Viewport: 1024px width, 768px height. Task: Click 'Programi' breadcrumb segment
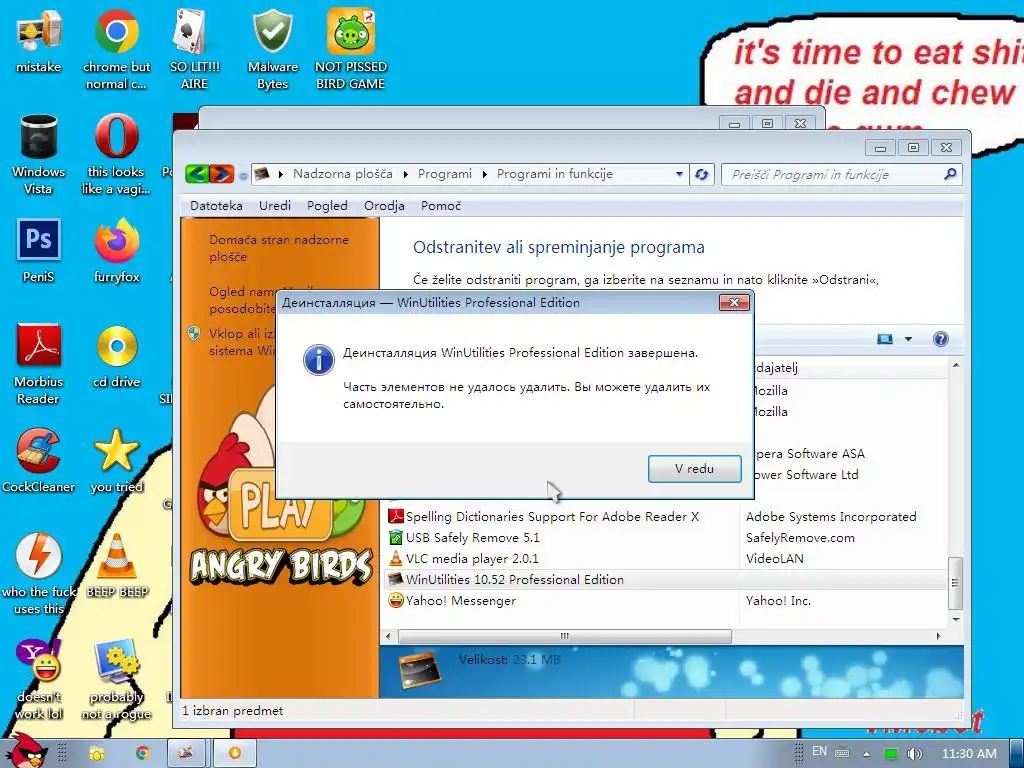[445, 174]
